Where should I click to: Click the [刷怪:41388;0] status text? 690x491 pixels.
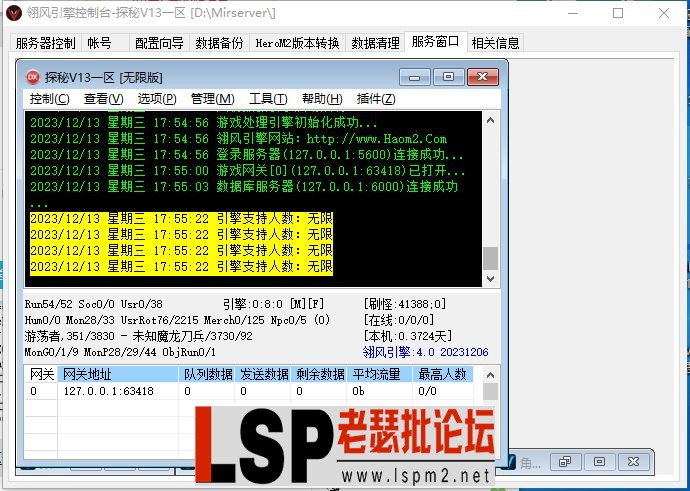tap(405, 304)
